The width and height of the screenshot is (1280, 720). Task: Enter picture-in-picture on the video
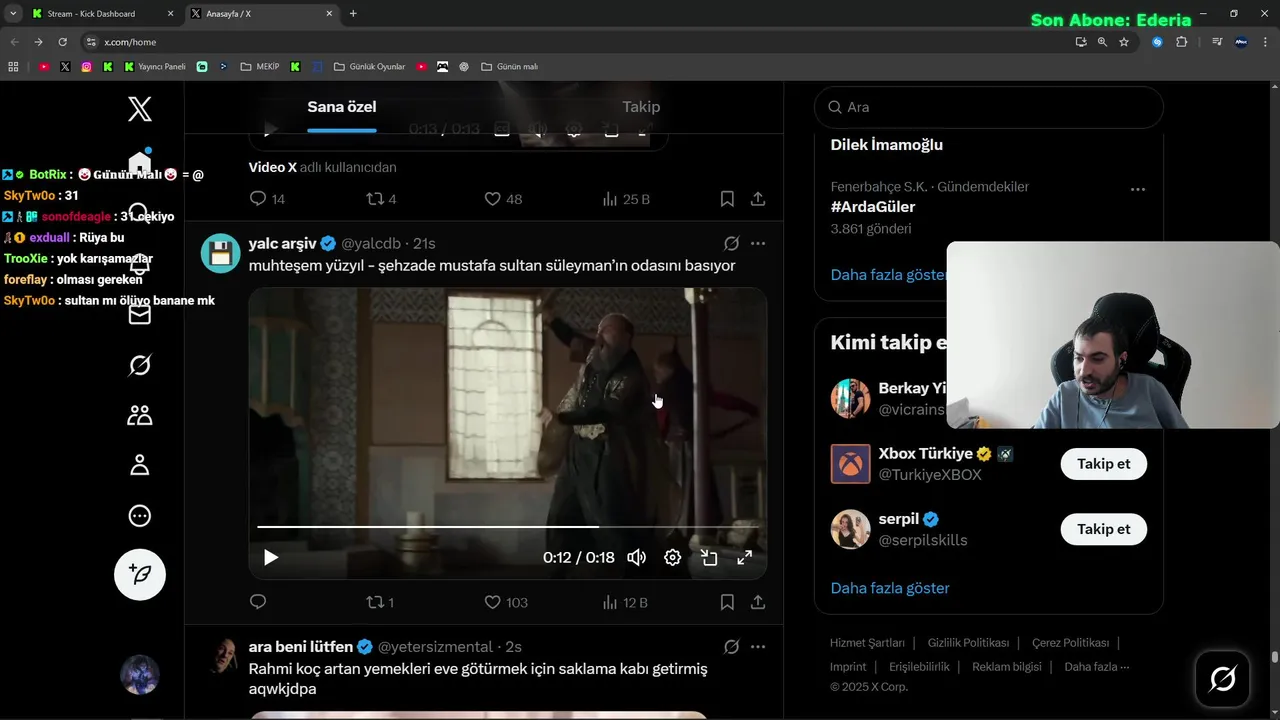709,558
